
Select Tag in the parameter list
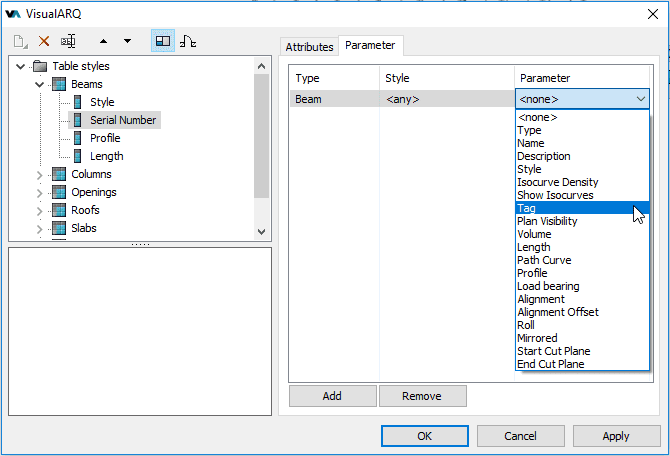click(582, 208)
